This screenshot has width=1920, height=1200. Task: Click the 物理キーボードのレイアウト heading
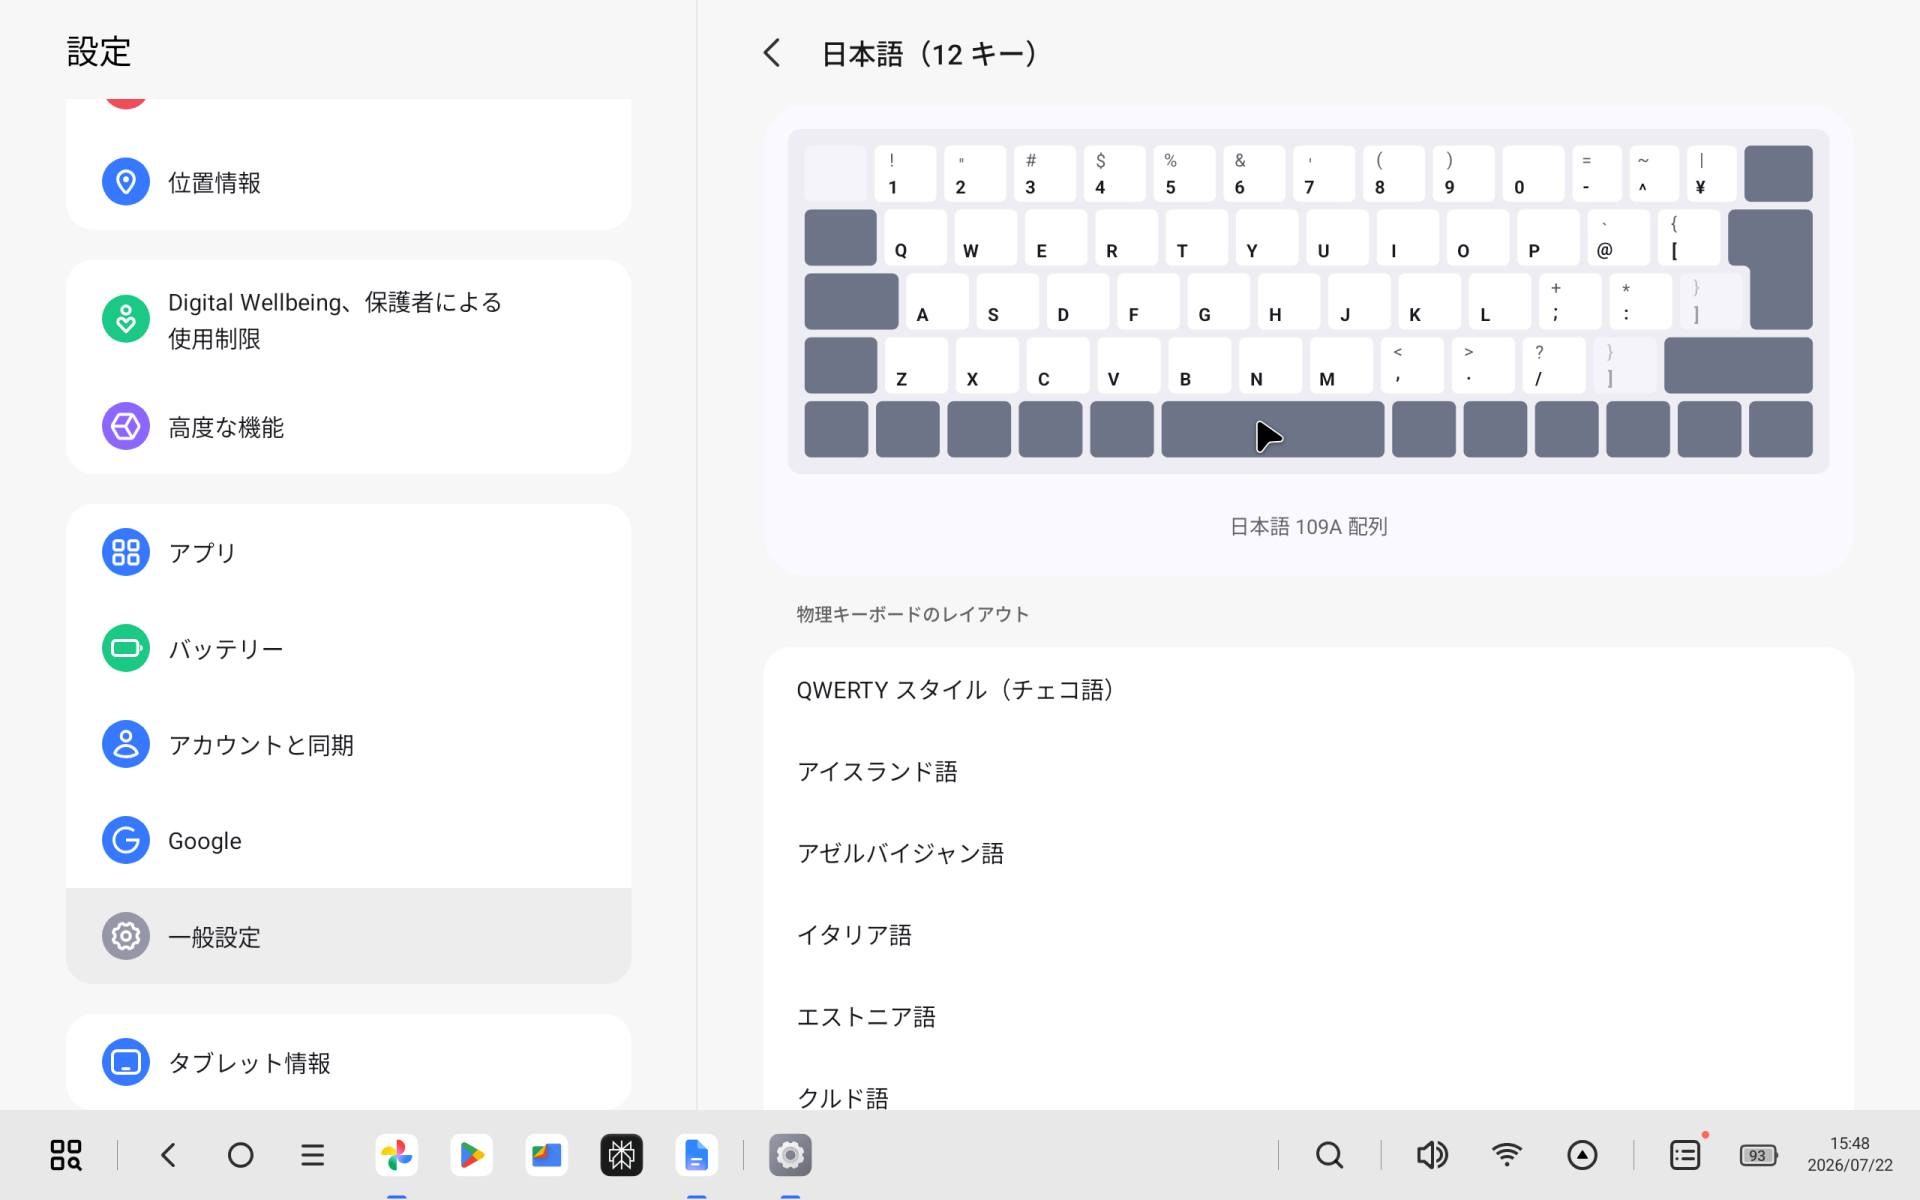click(x=912, y=614)
